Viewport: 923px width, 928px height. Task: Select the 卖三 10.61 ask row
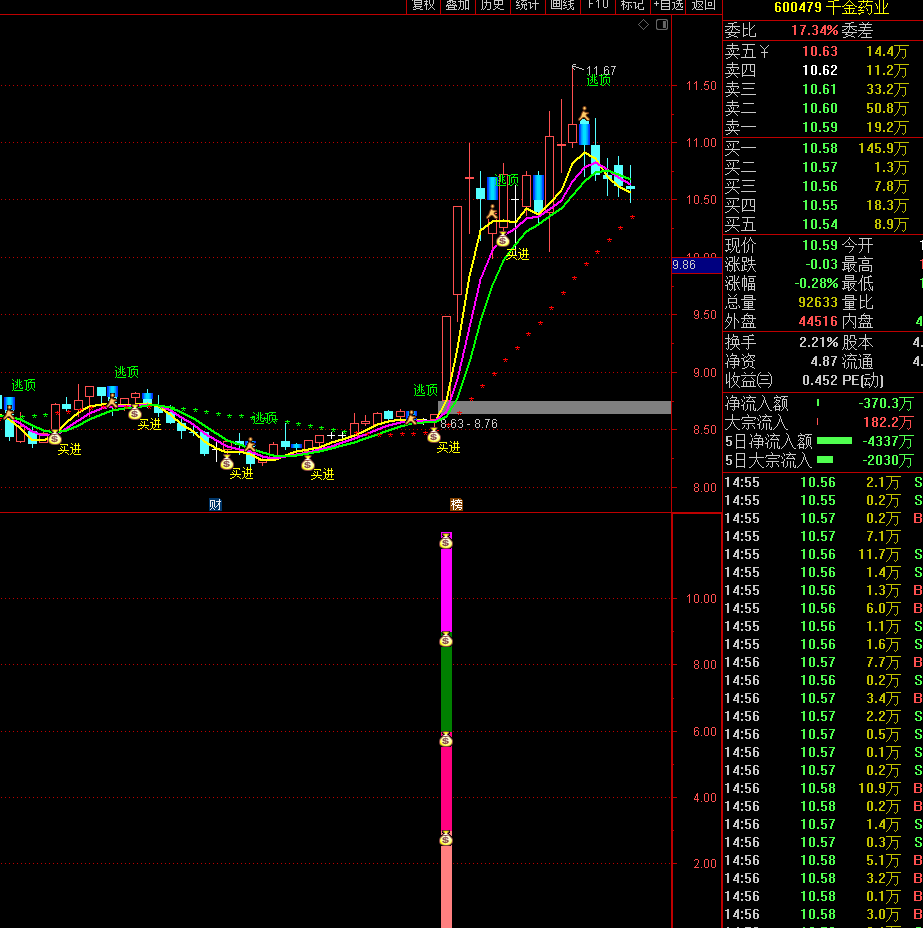tap(823, 89)
